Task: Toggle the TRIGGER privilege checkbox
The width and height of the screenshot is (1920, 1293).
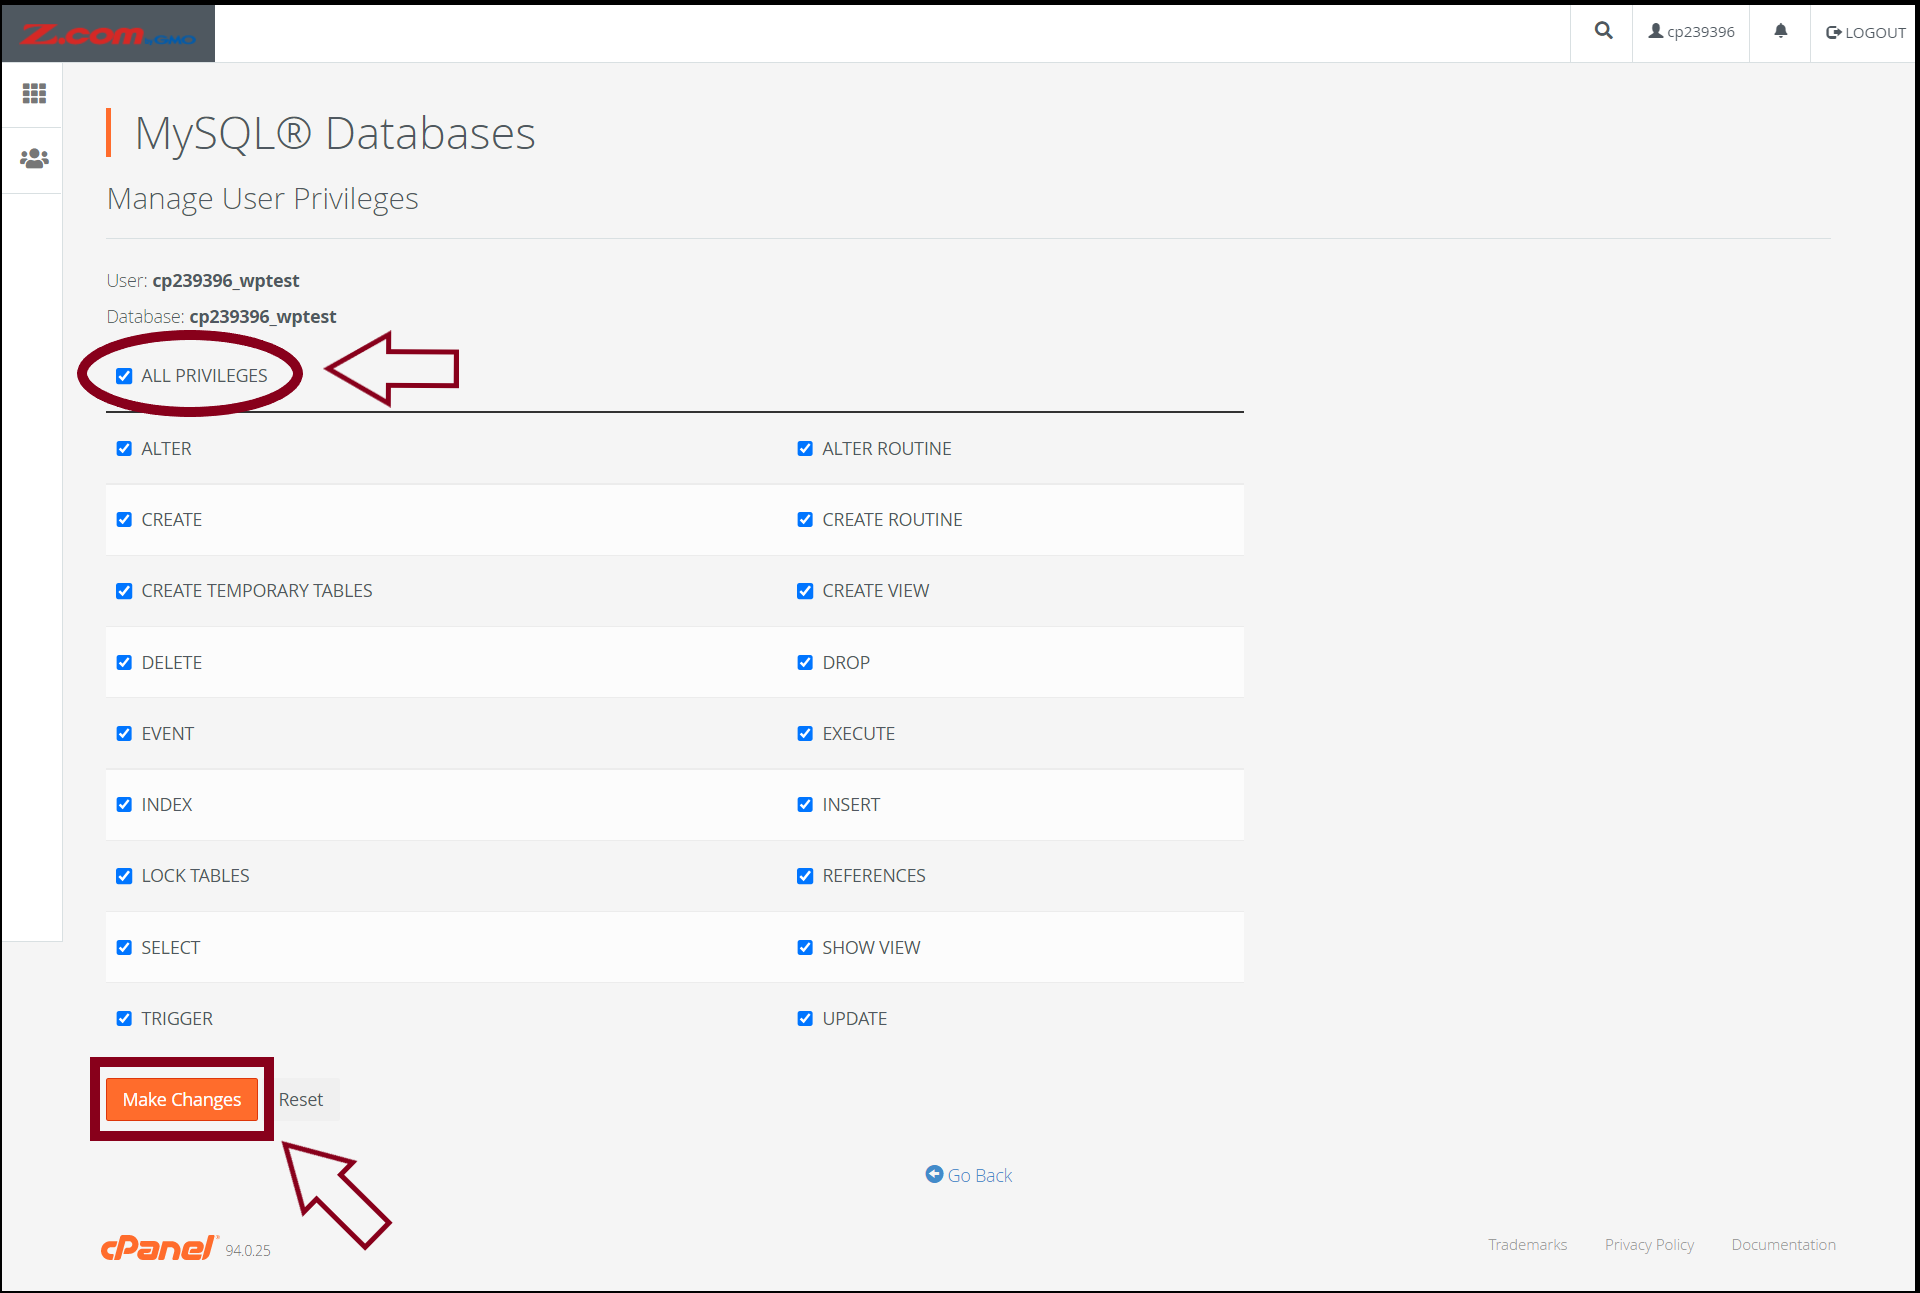Action: 124,1018
